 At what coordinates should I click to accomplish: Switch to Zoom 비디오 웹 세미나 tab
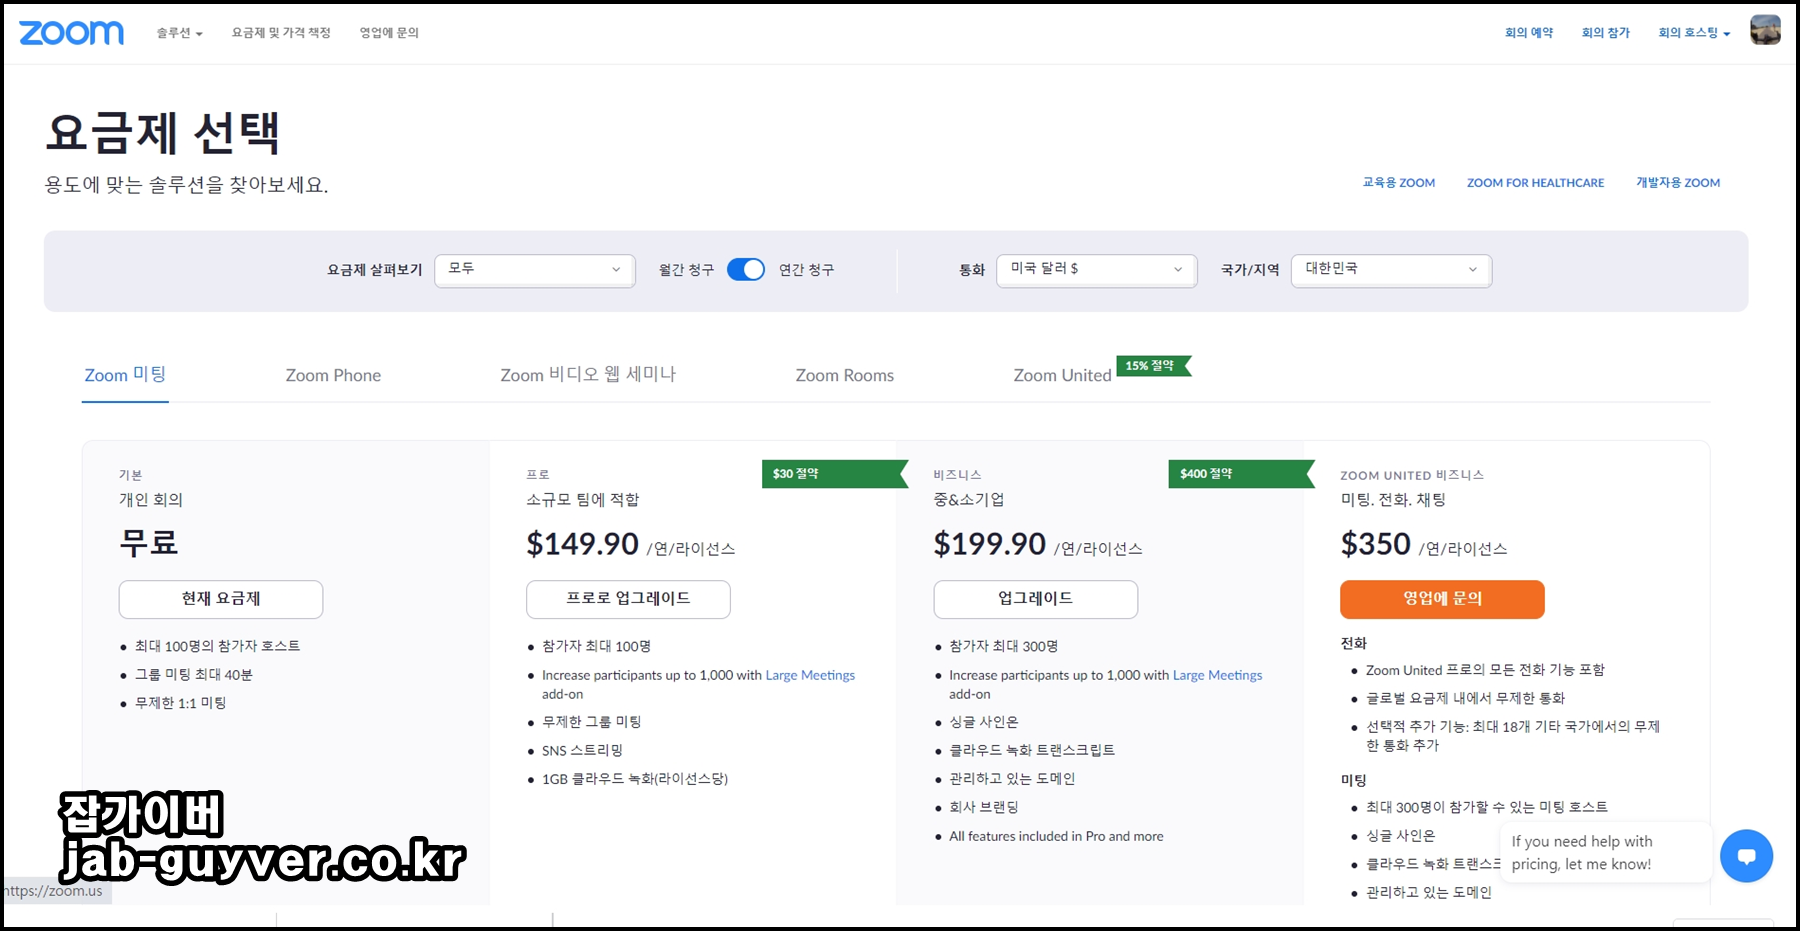(x=588, y=375)
